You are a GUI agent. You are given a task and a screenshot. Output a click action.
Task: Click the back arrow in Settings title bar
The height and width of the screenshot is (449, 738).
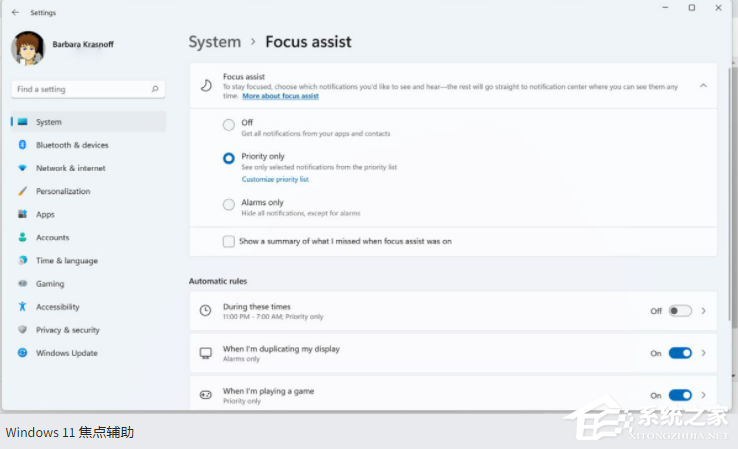tap(15, 13)
